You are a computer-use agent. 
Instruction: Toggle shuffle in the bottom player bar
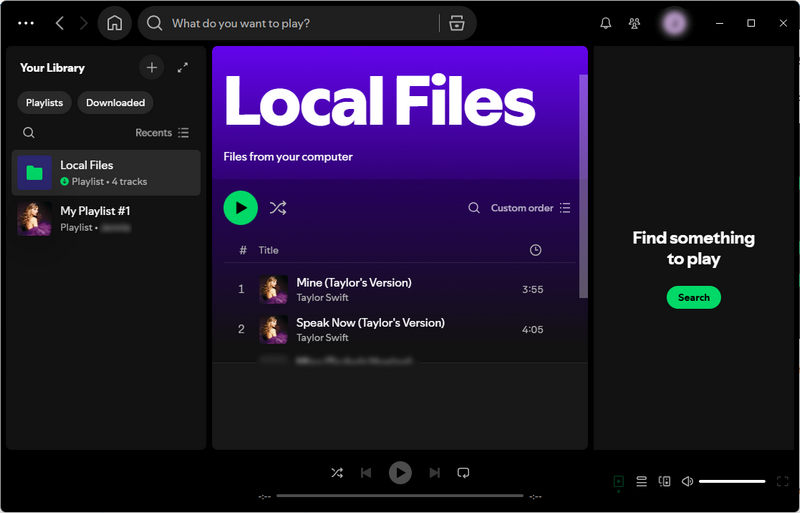pos(337,473)
